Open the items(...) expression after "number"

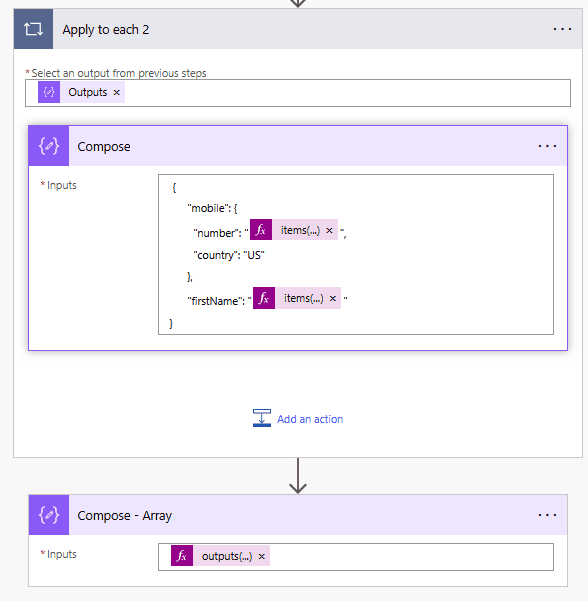click(x=300, y=230)
